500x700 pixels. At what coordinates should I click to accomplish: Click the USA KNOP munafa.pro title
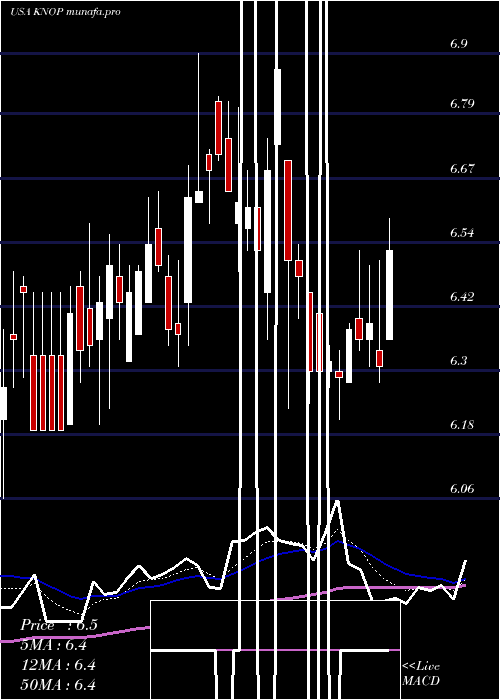click(65, 12)
